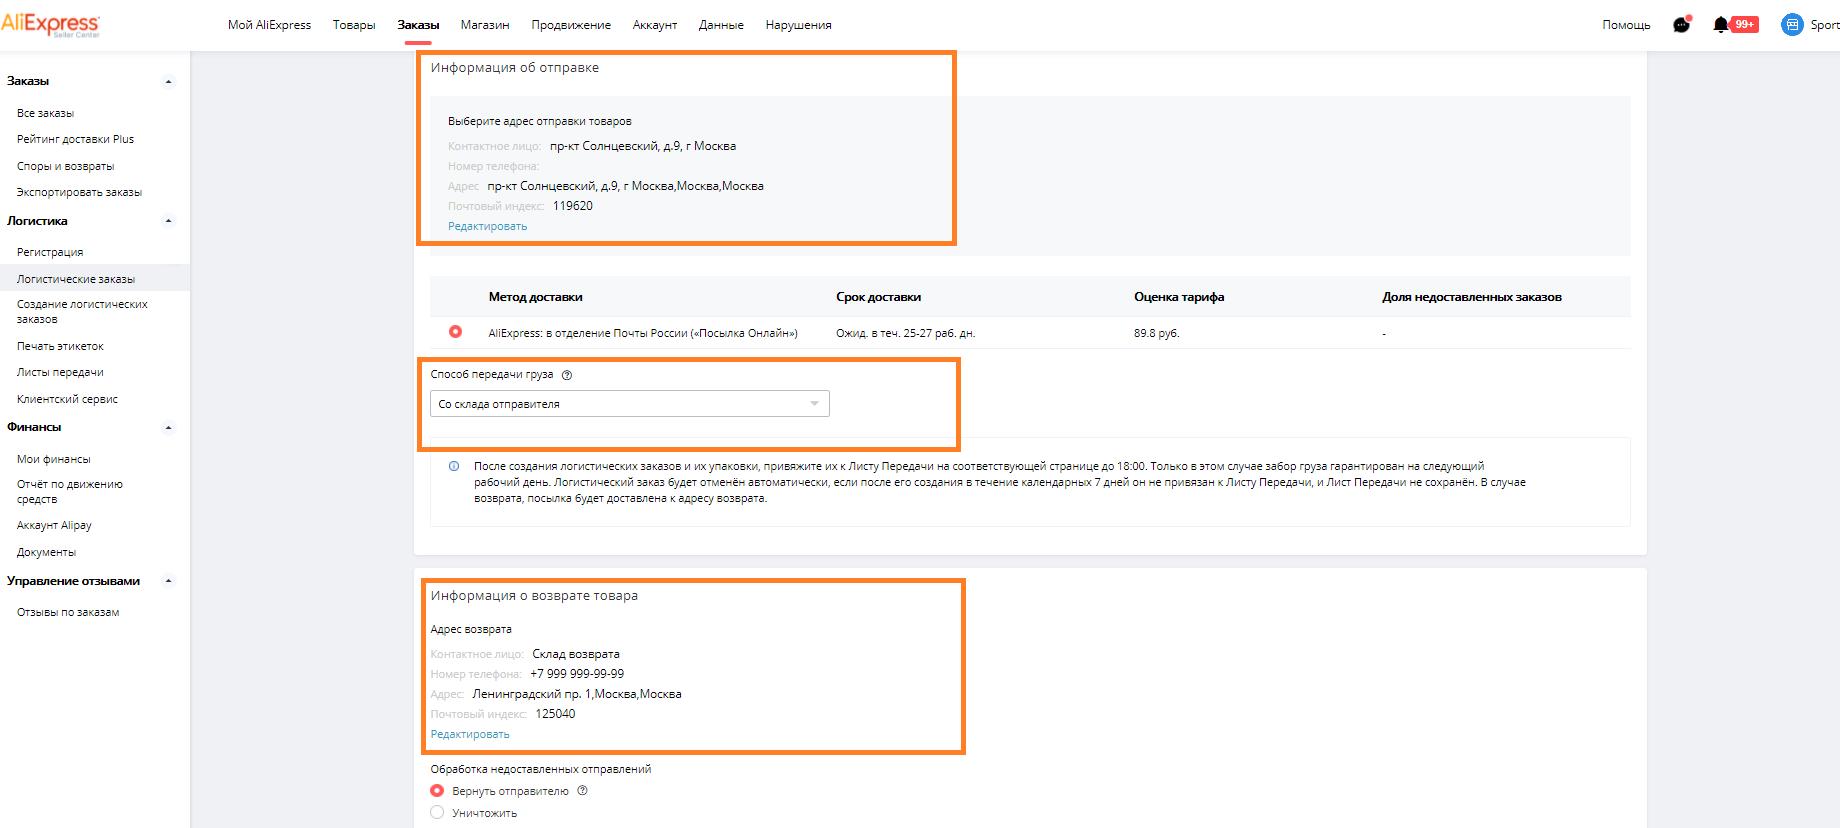
Task: Open Споры и возвраты
Action: click(65, 166)
